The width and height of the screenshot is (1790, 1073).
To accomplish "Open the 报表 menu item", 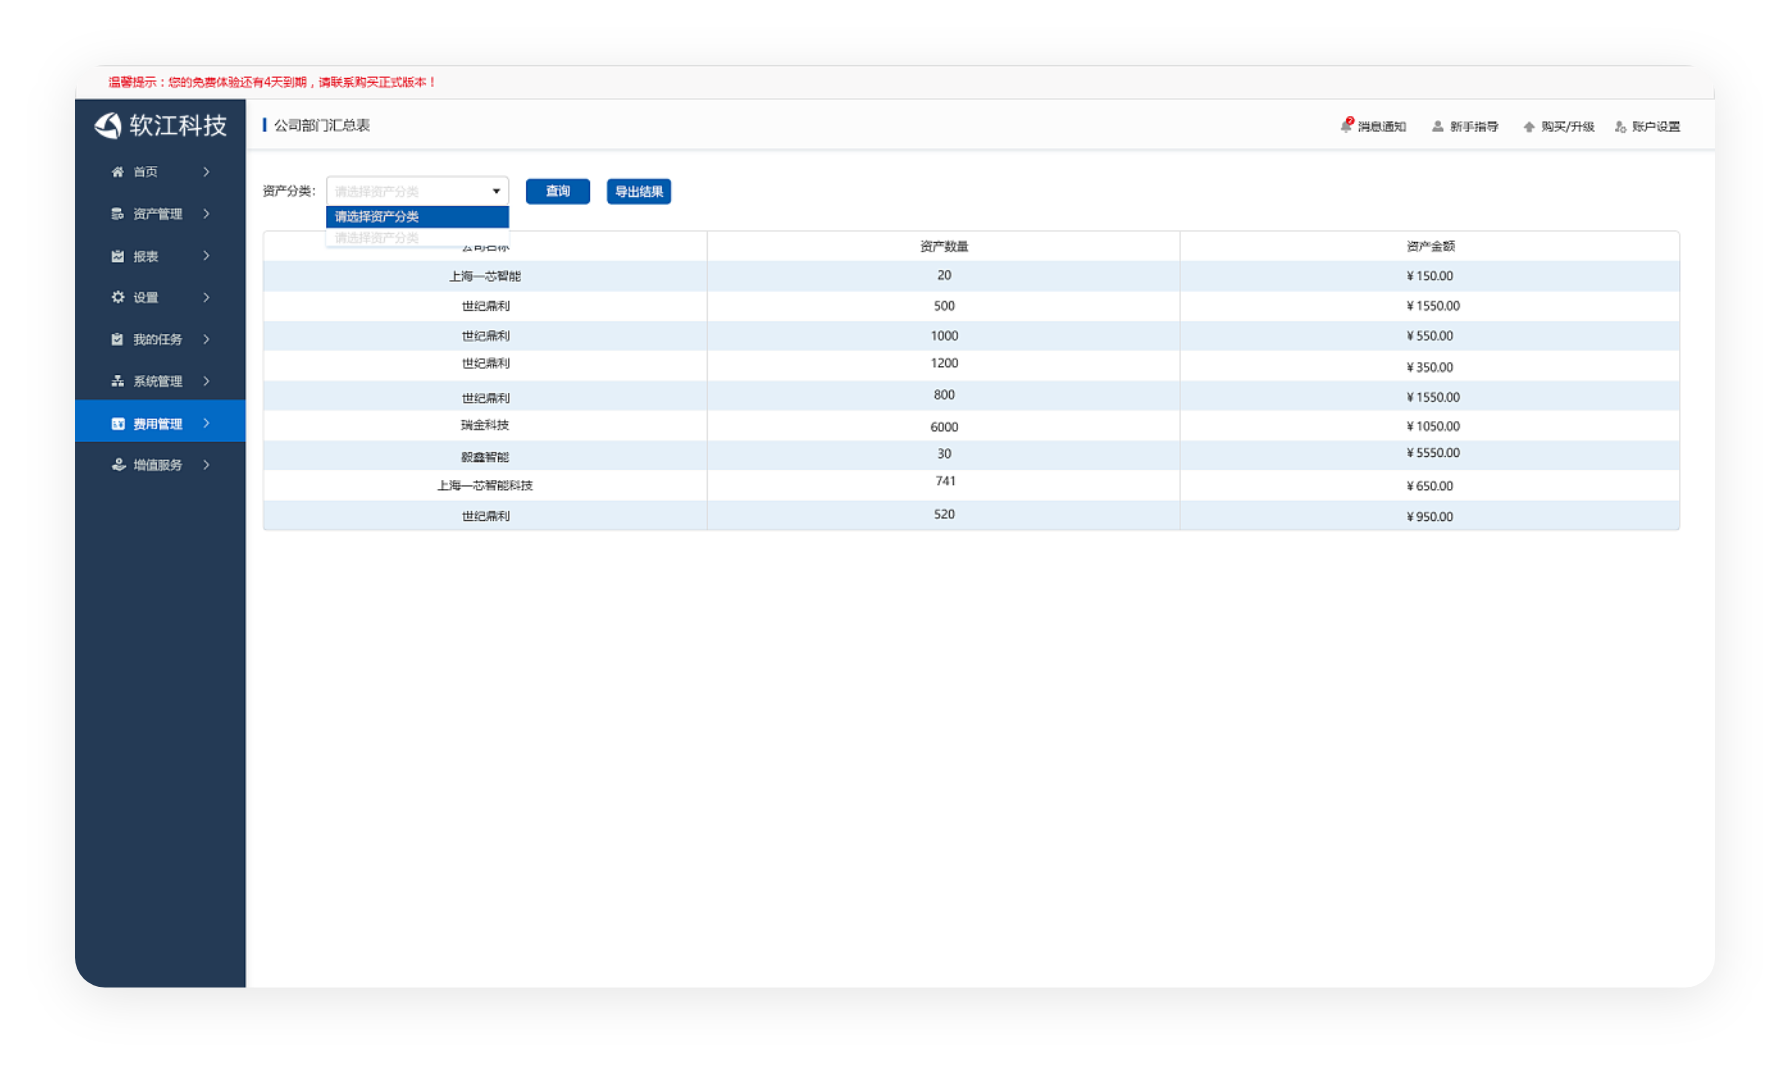I will tap(160, 256).
